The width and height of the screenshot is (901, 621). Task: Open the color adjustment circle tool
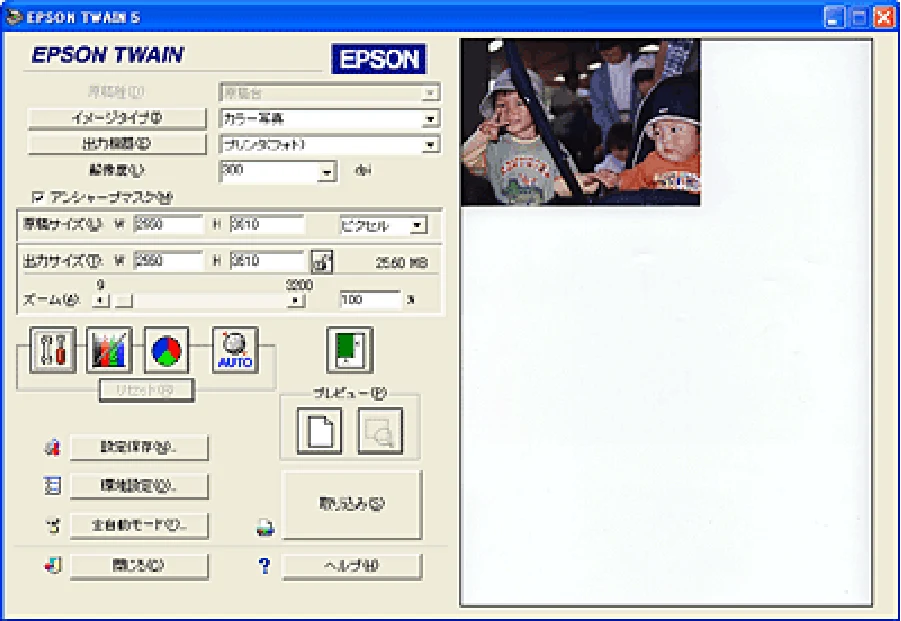coord(166,350)
